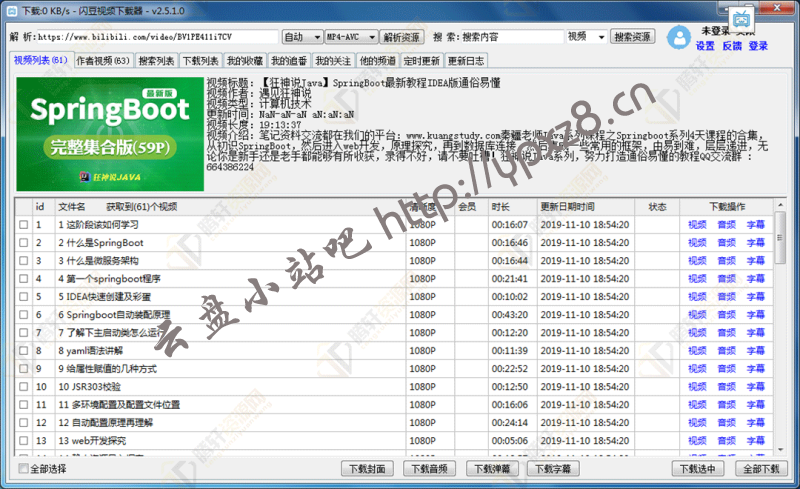Tick checkbox for row 12
Image resolution: width=800 pixels, height=489 pixels.
(x=23, y=423)
